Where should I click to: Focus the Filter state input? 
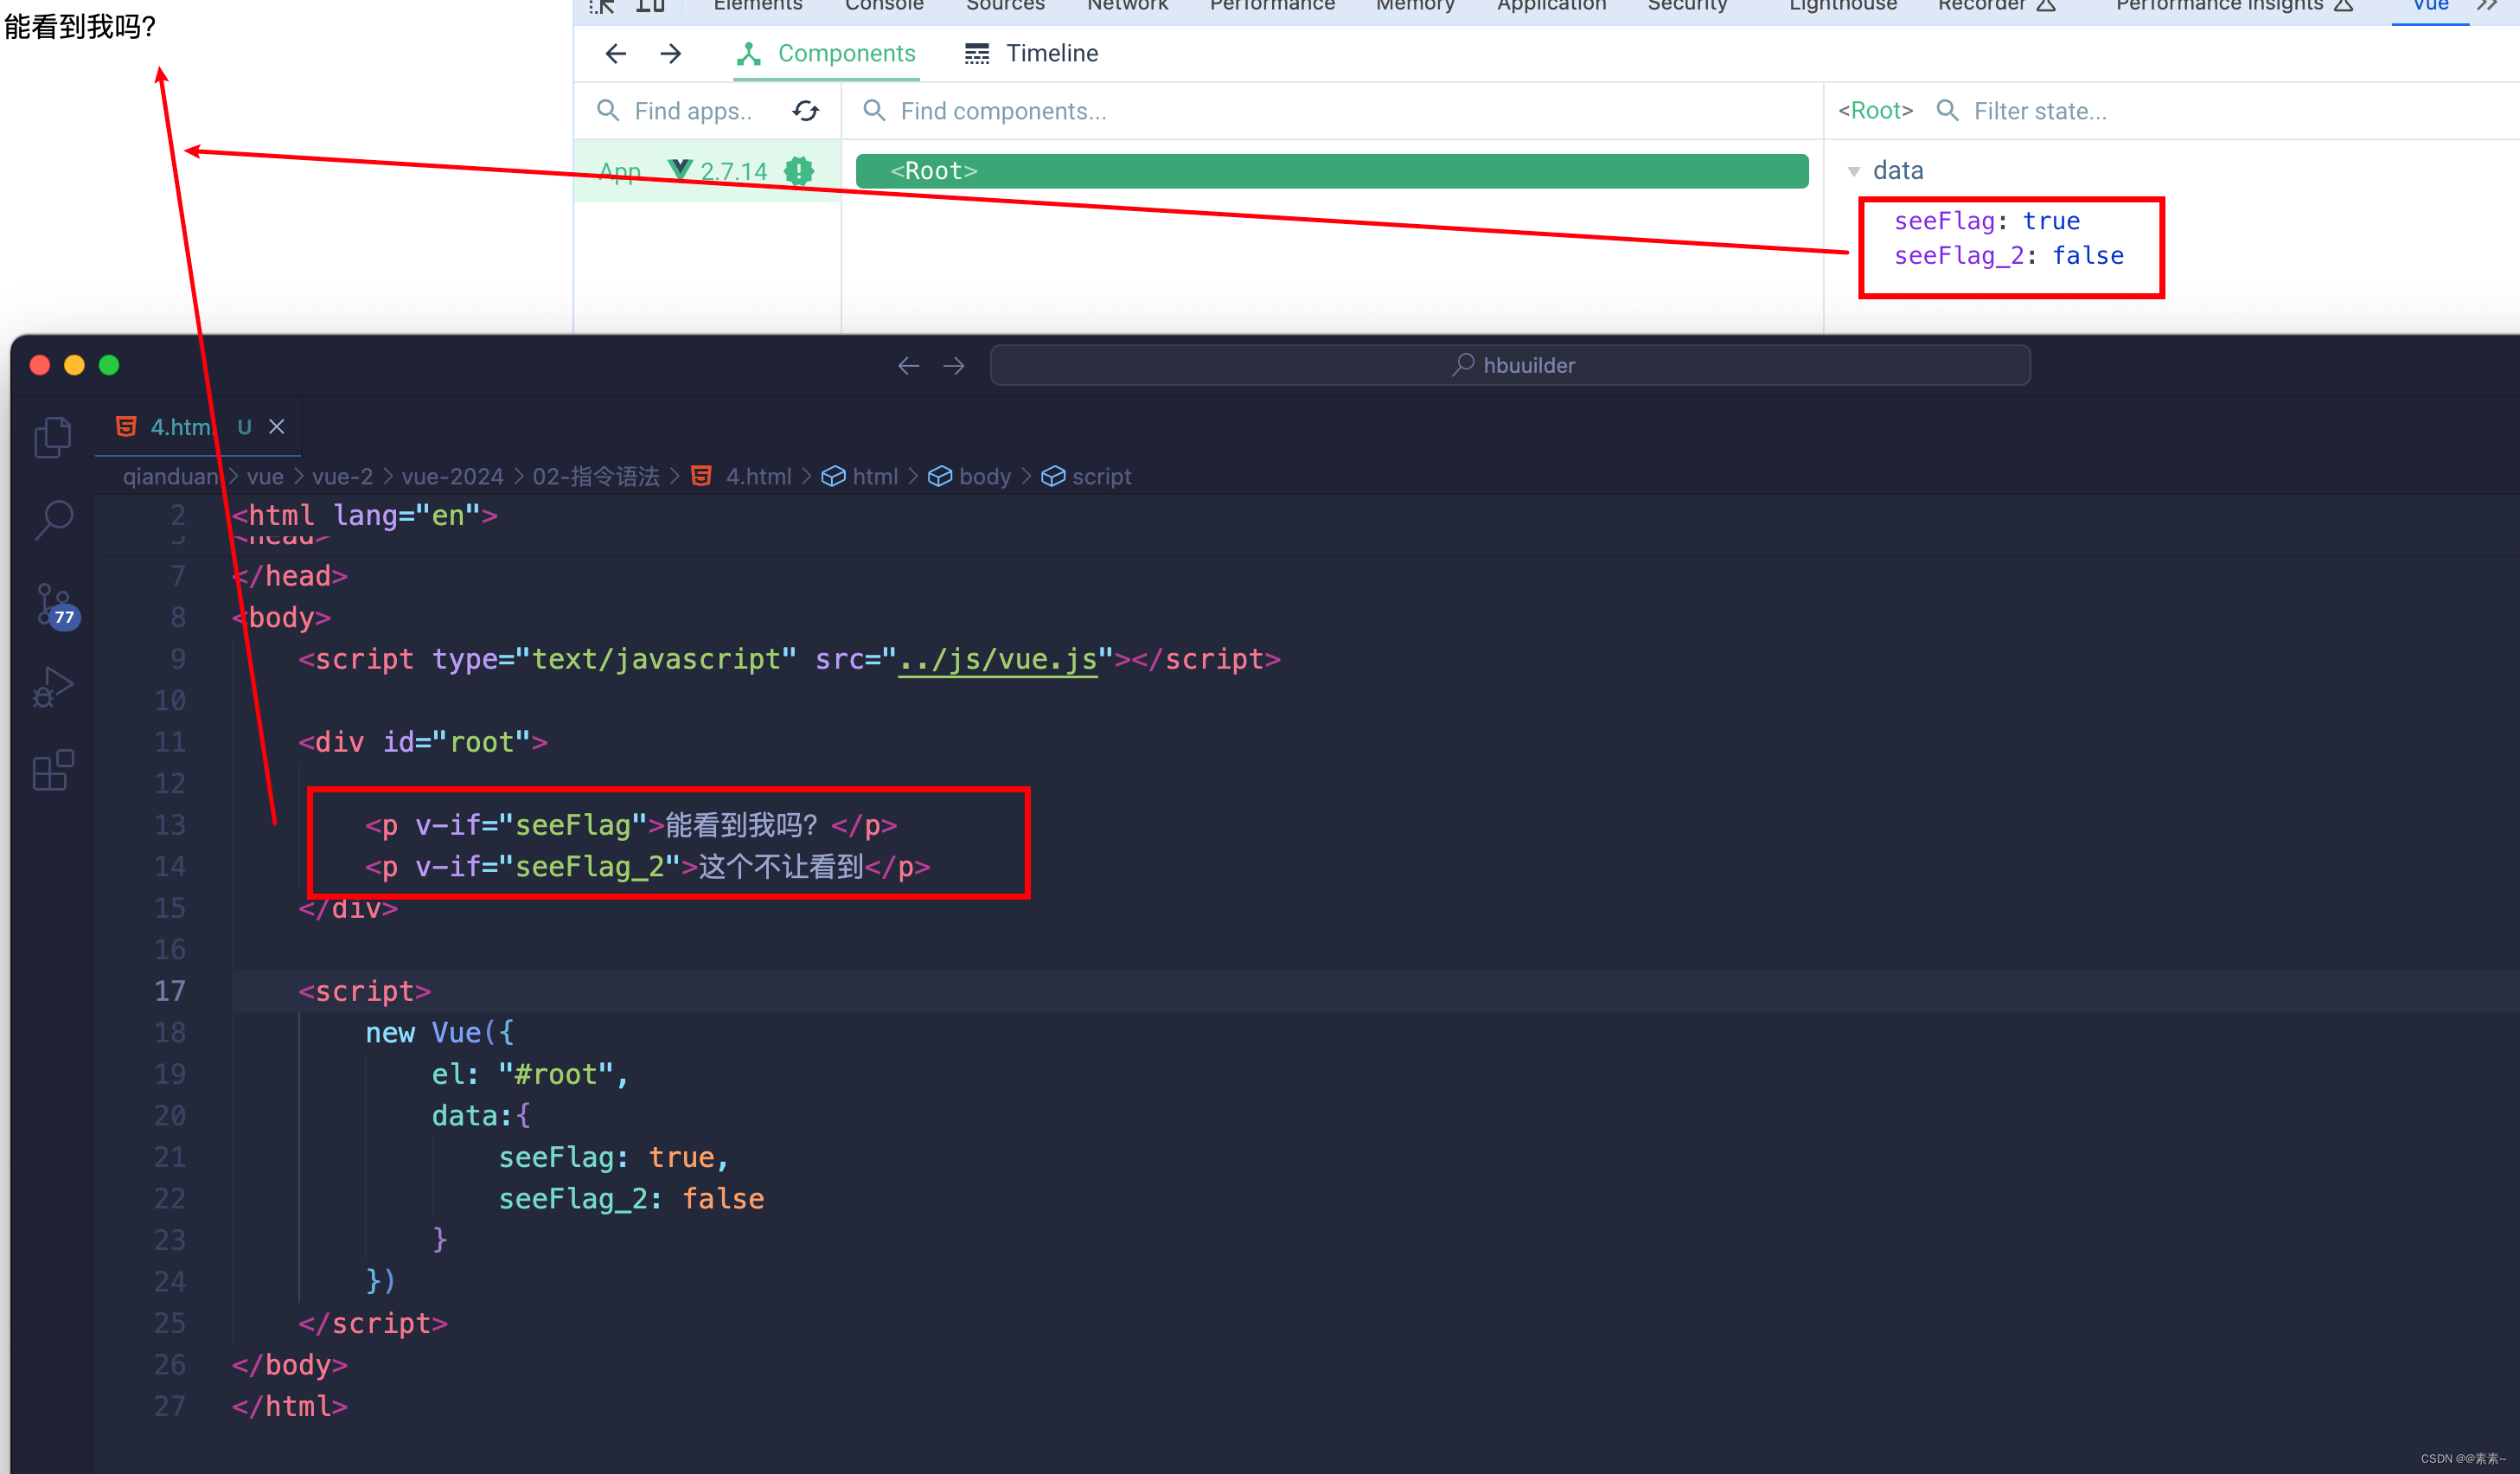coord(2040,111)
